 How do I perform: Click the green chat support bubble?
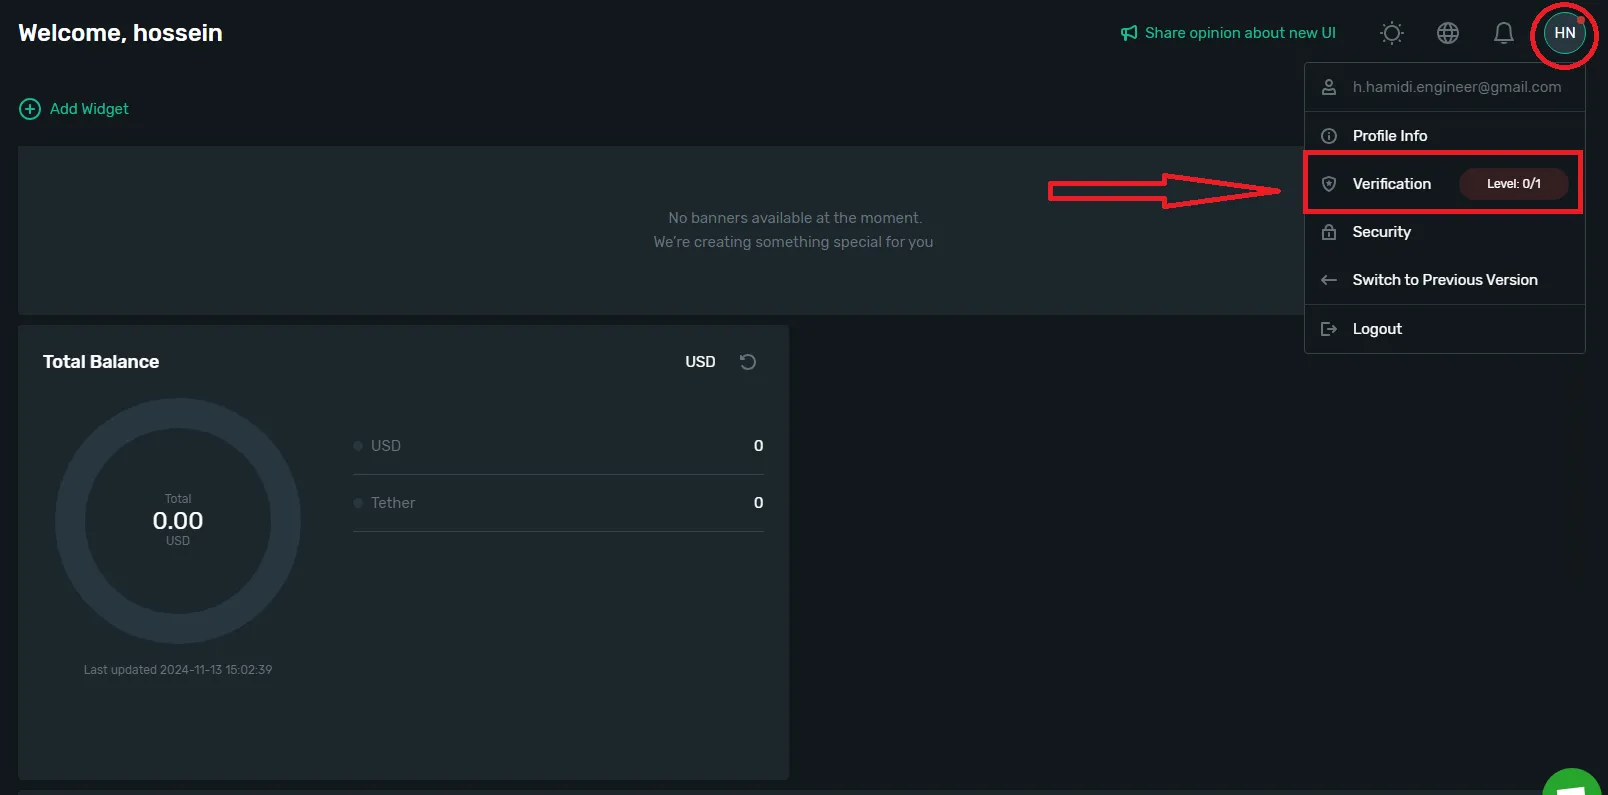tap(1574, 783)
